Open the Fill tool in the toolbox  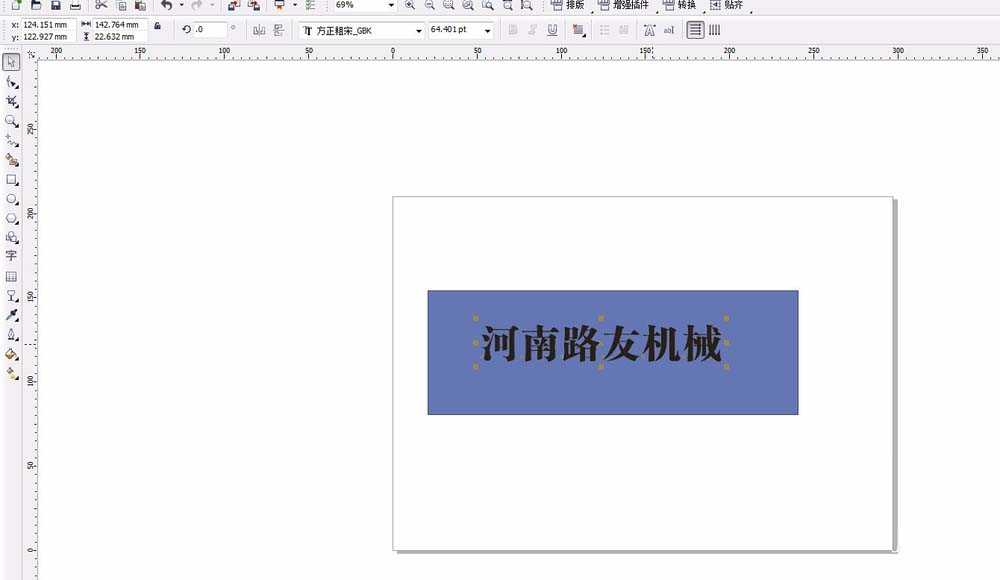pos(12,352)
